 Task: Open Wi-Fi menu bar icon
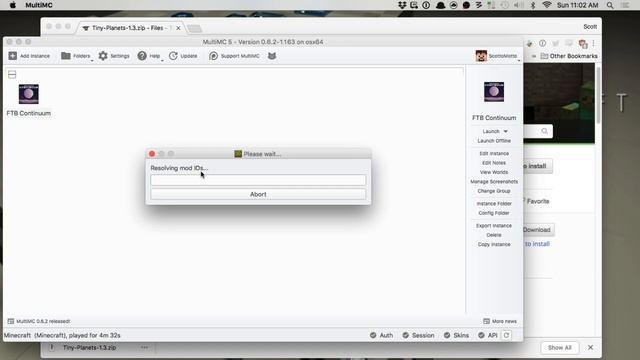coord(547,5)
